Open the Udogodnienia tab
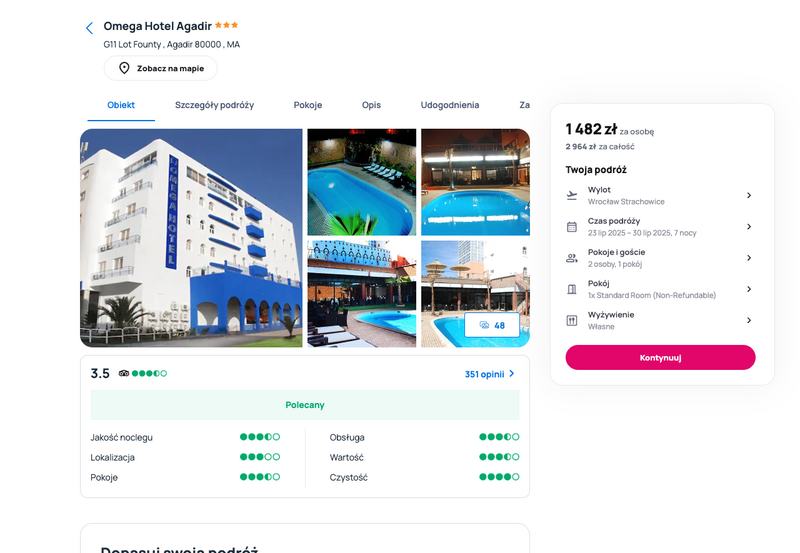Viewport: 800px width, 553px height. click(449, 105)
